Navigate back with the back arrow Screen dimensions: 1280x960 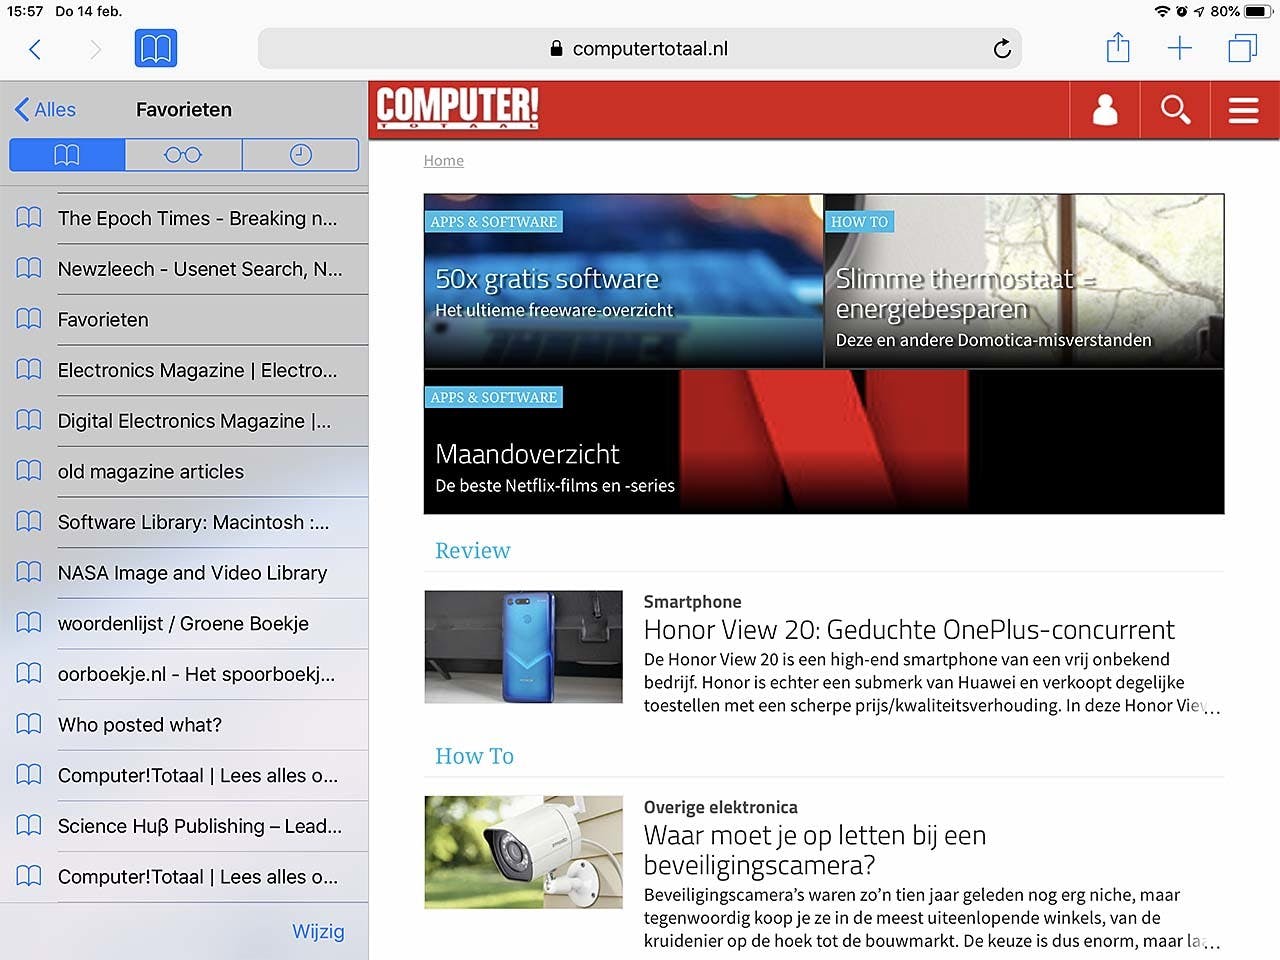pyautogui.click(x=35, y=47)
